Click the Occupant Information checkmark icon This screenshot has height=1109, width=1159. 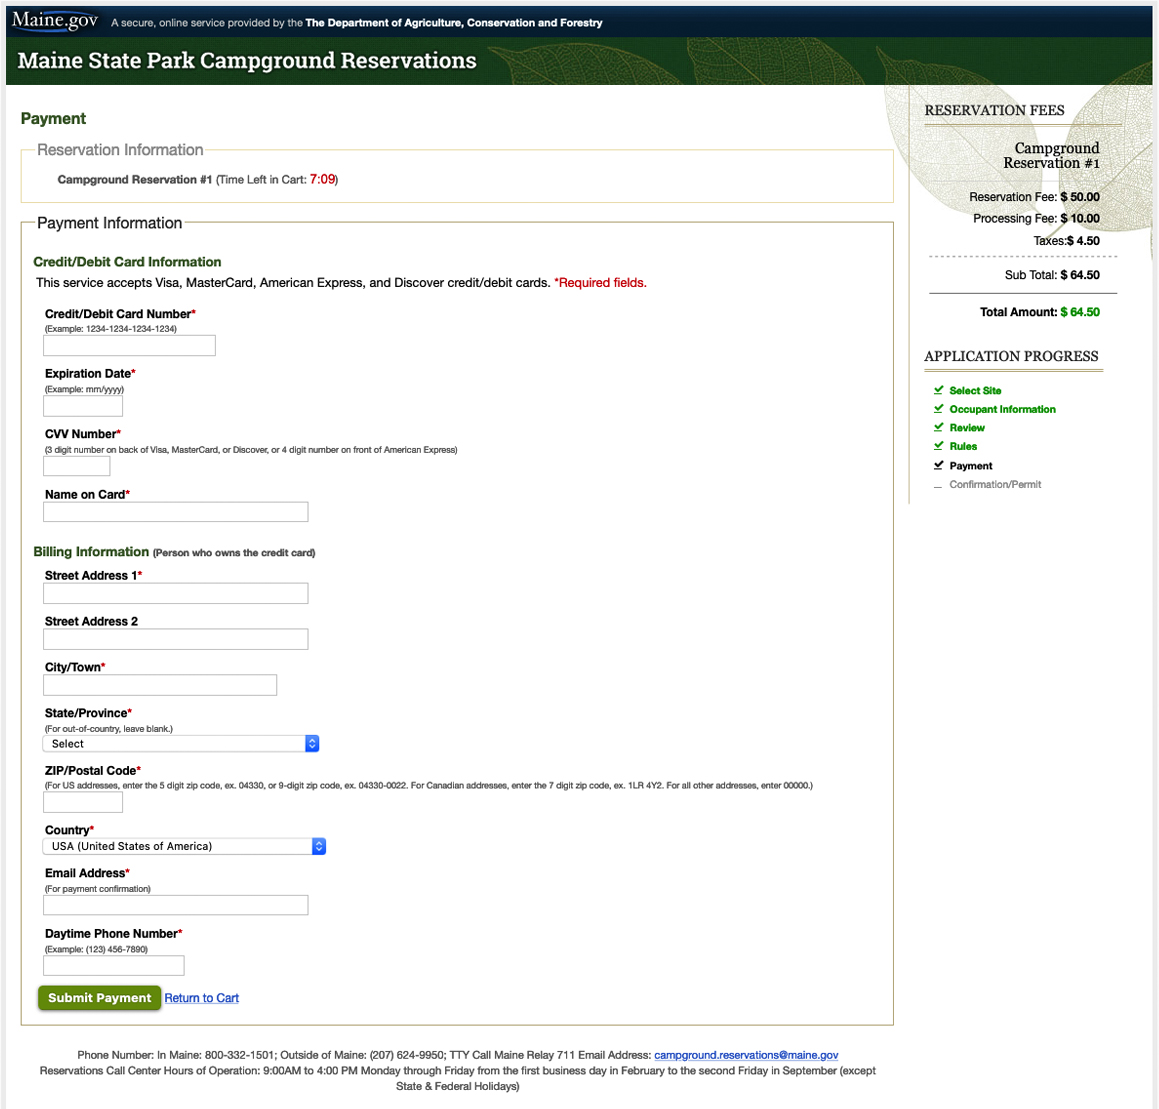point(938,409)
